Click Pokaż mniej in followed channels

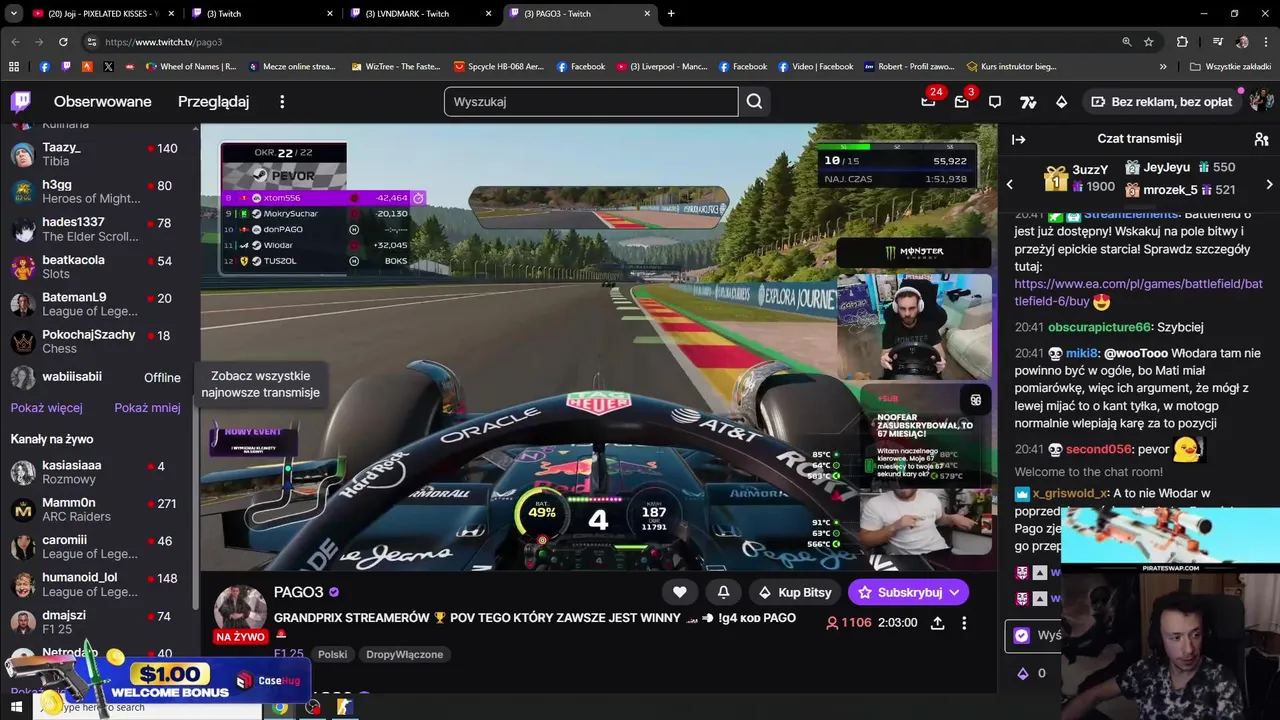[x=147, y=408]
